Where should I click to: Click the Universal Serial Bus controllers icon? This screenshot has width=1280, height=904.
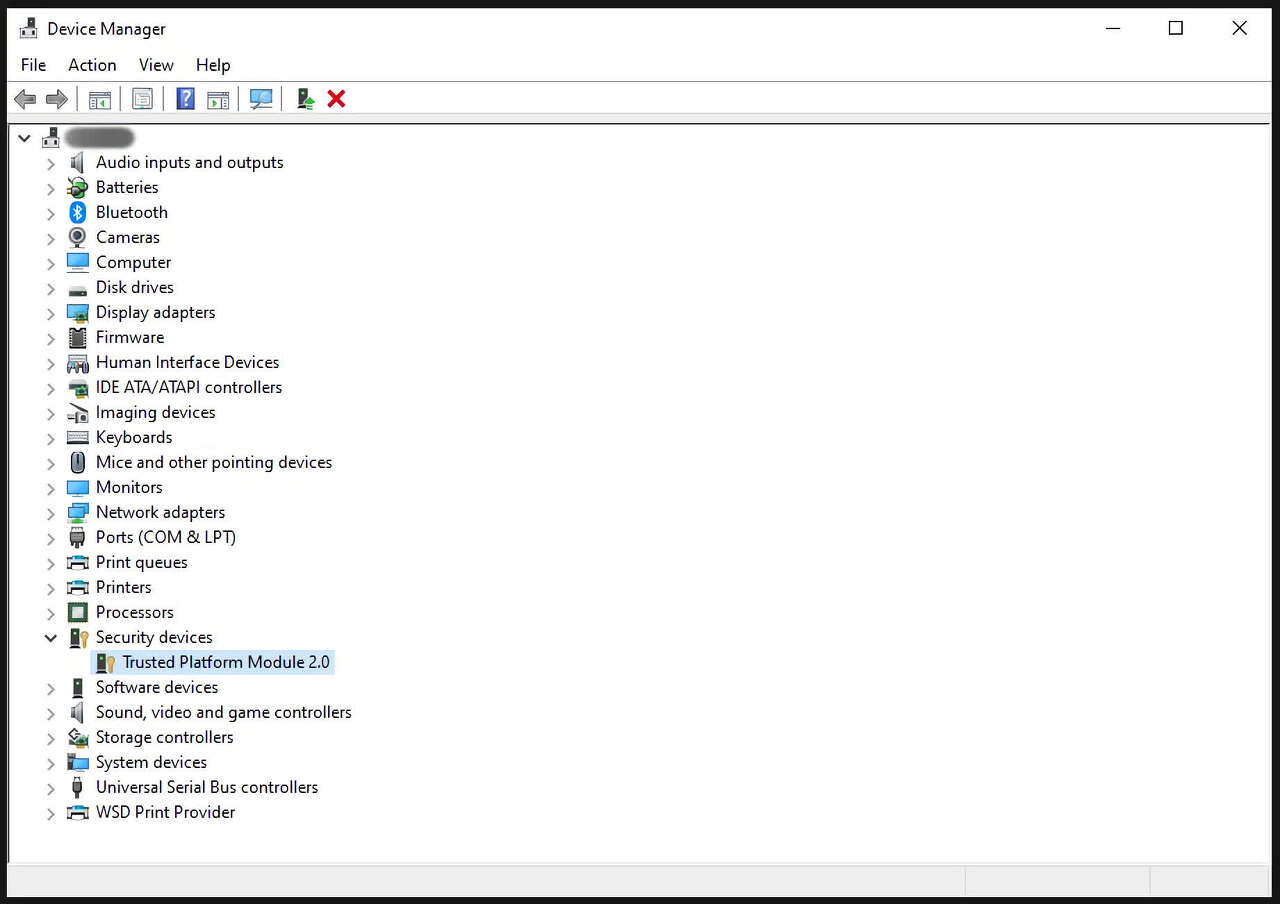point(77,787)
